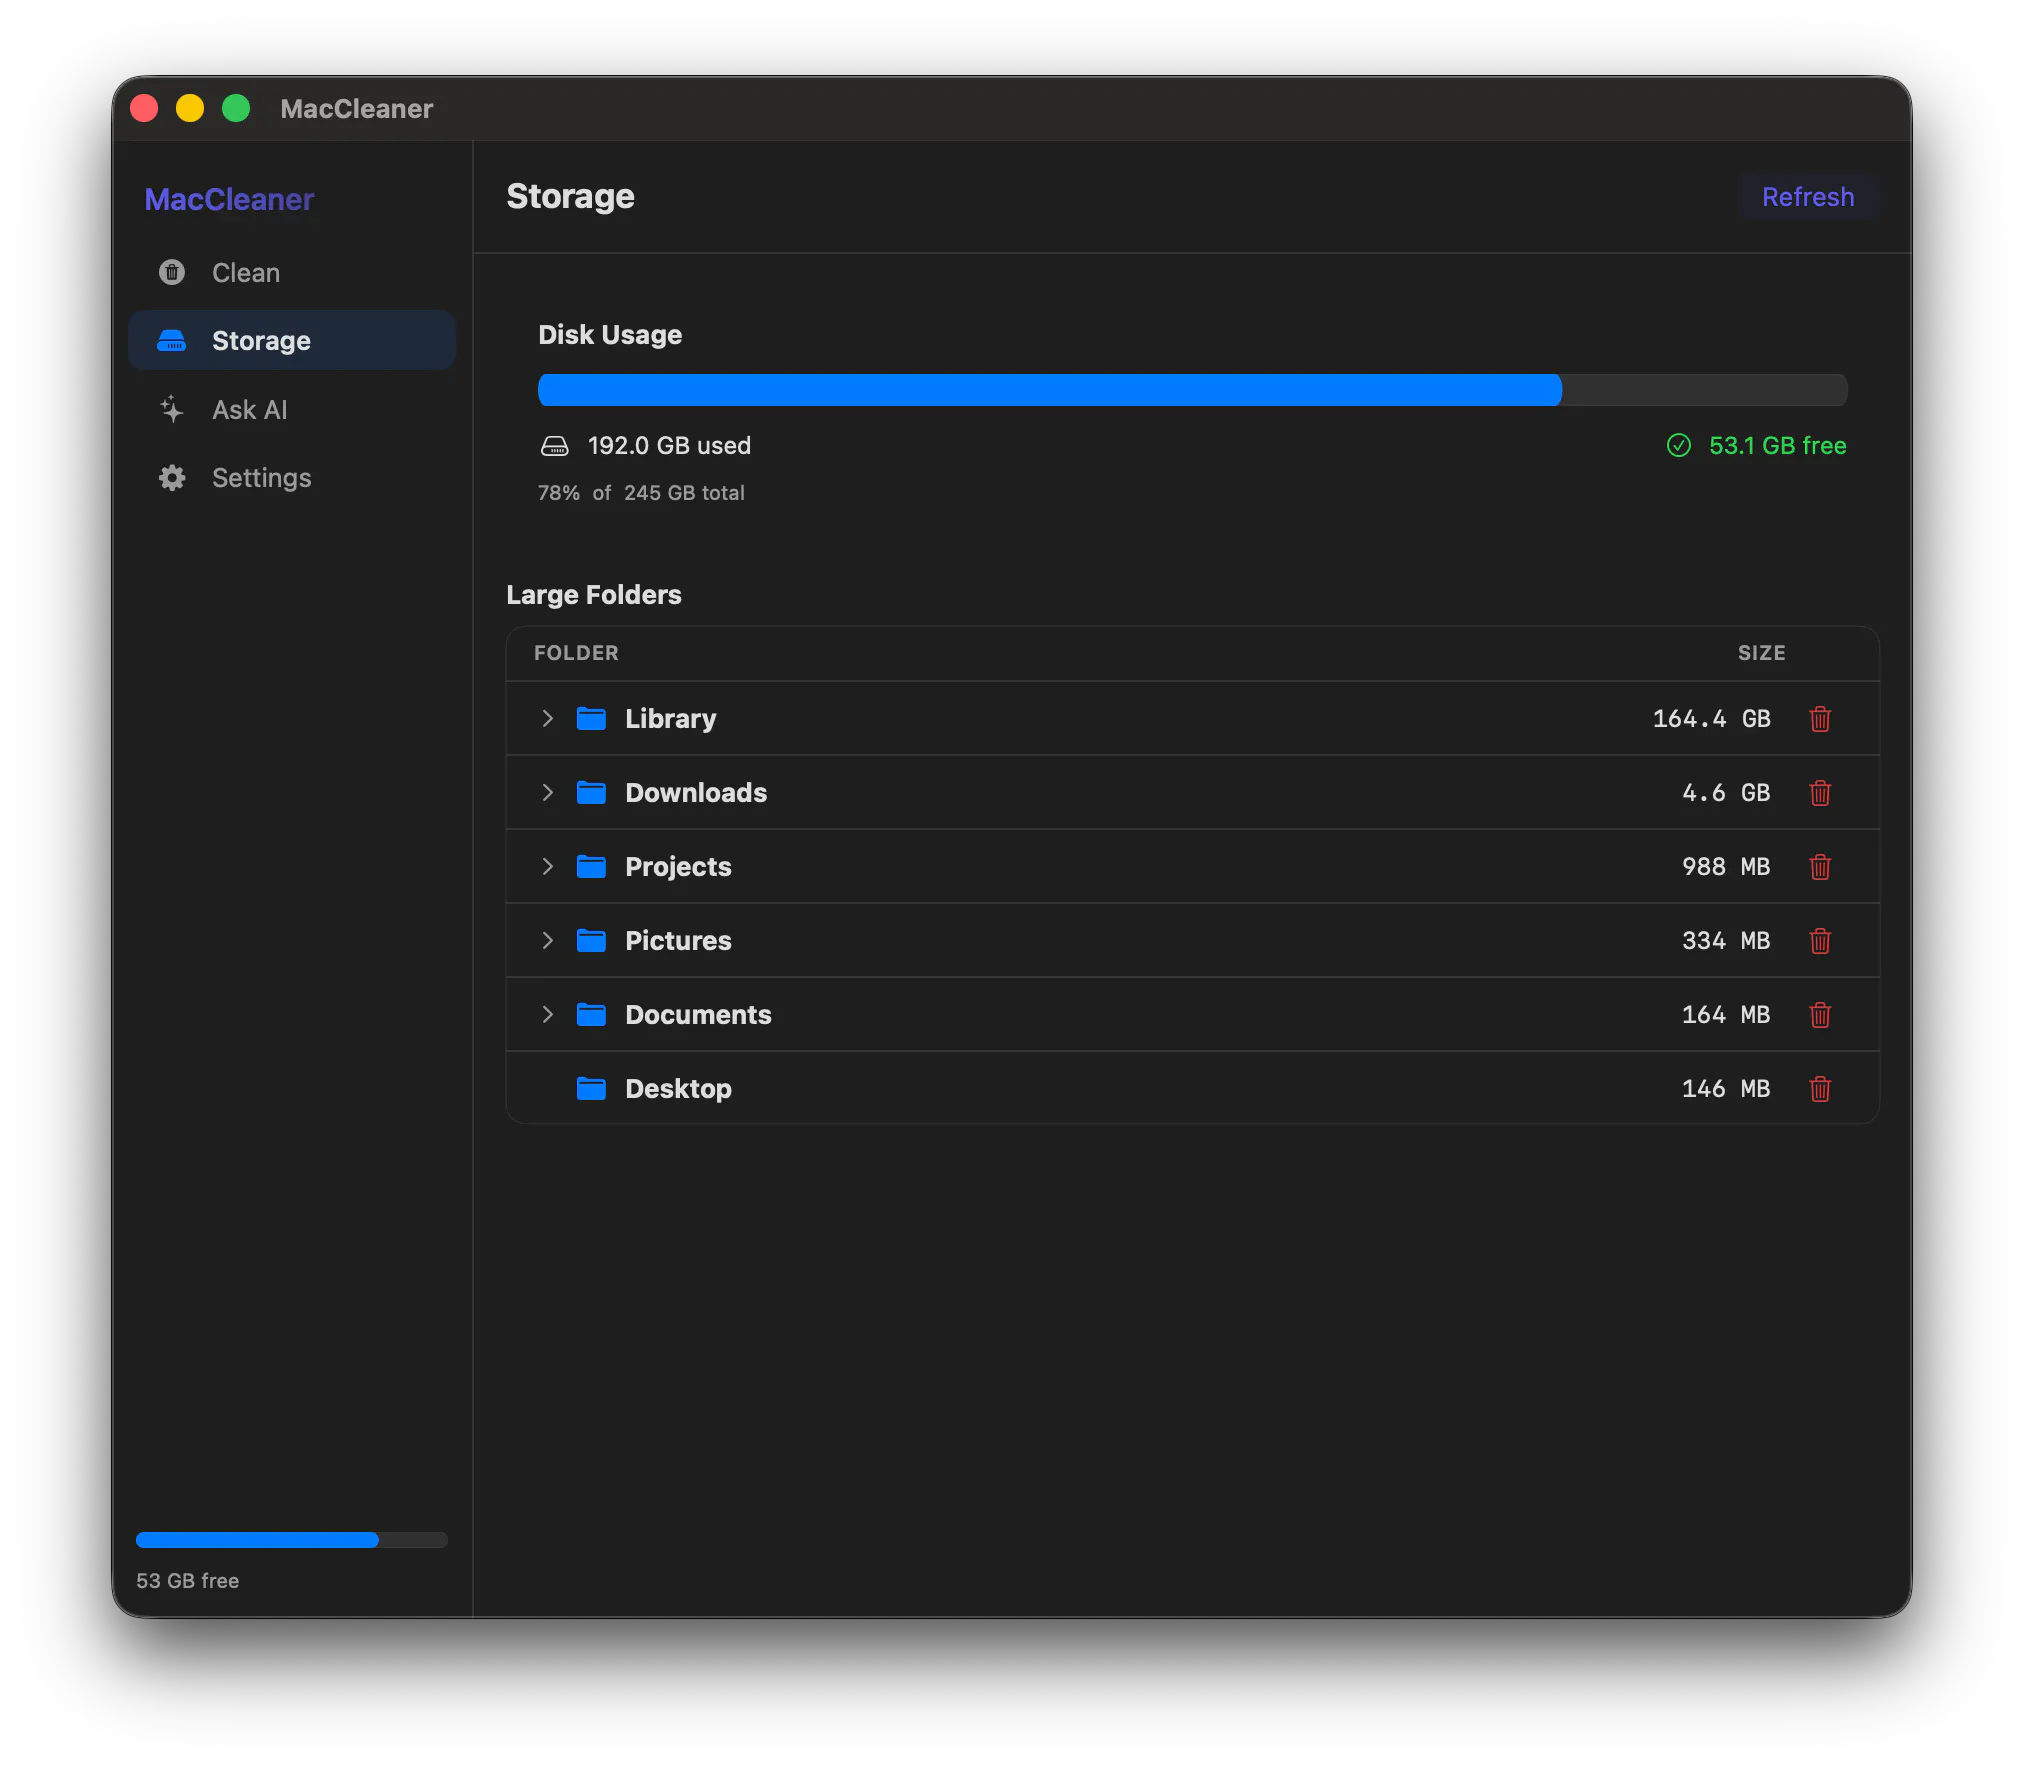Select the Downloads folder name
This screenshot has width=2024, height=1766.
pos(696,793)
